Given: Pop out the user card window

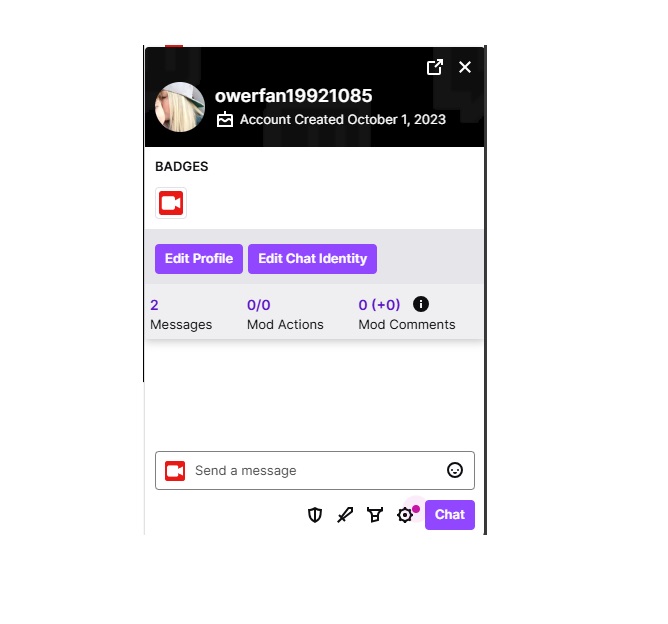Looking at the screenshot, I should 435,67.
